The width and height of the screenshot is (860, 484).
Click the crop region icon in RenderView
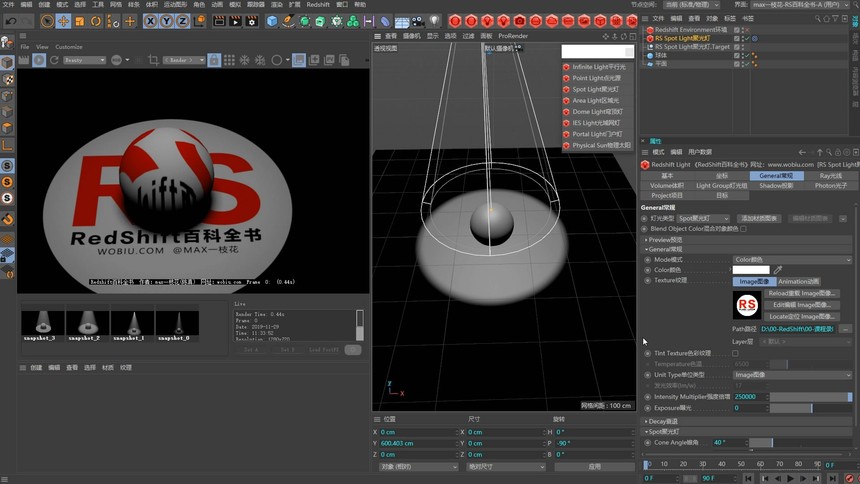pyautogui.click(x=153, y=60)
